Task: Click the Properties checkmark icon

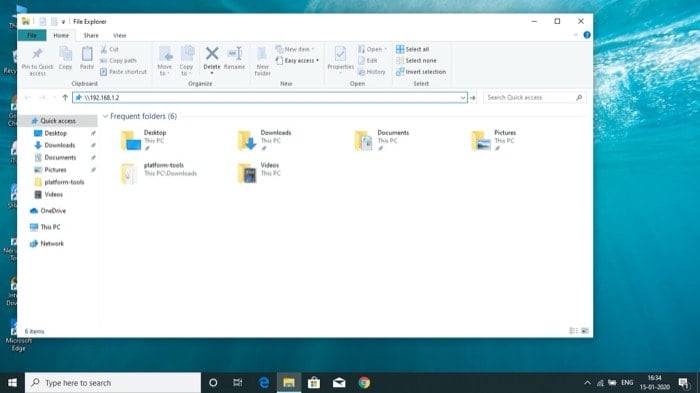Action: click(x=340, y=54)
